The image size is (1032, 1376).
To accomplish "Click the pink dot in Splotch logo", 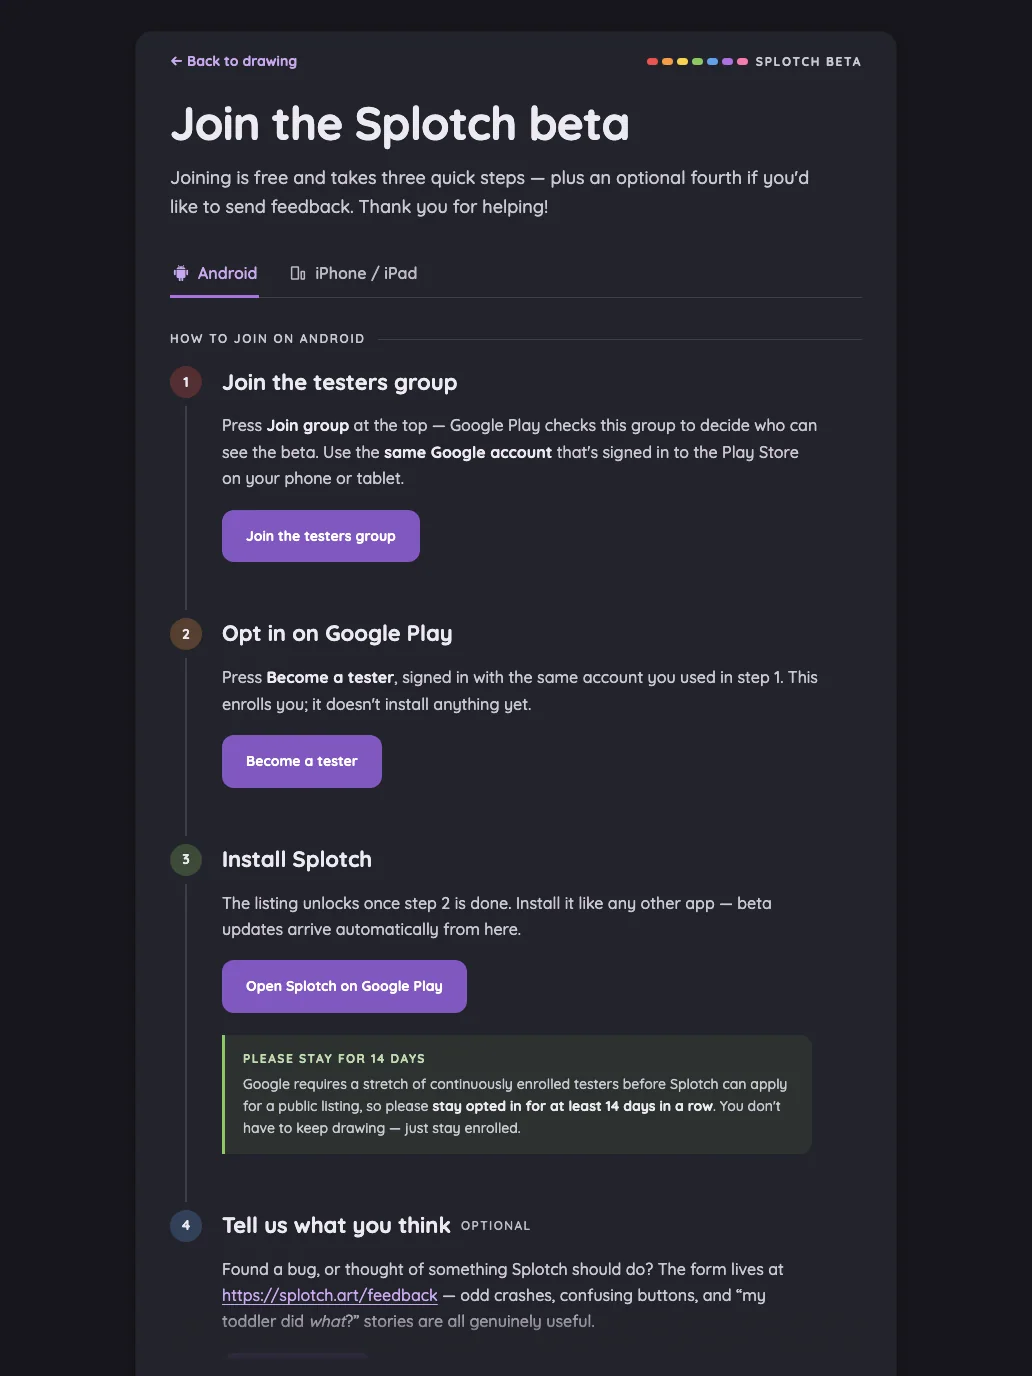I will (x=742, y=62).
